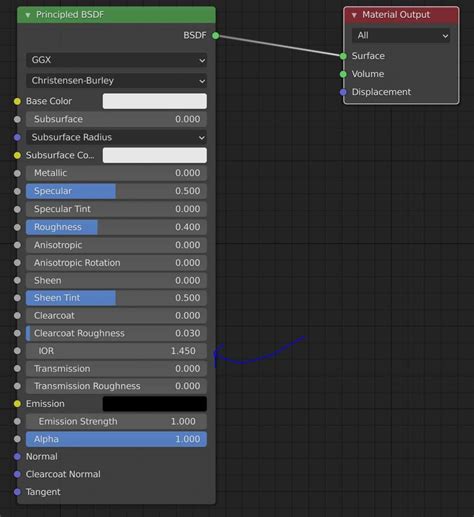Click the purple Normal input socket

17,457
